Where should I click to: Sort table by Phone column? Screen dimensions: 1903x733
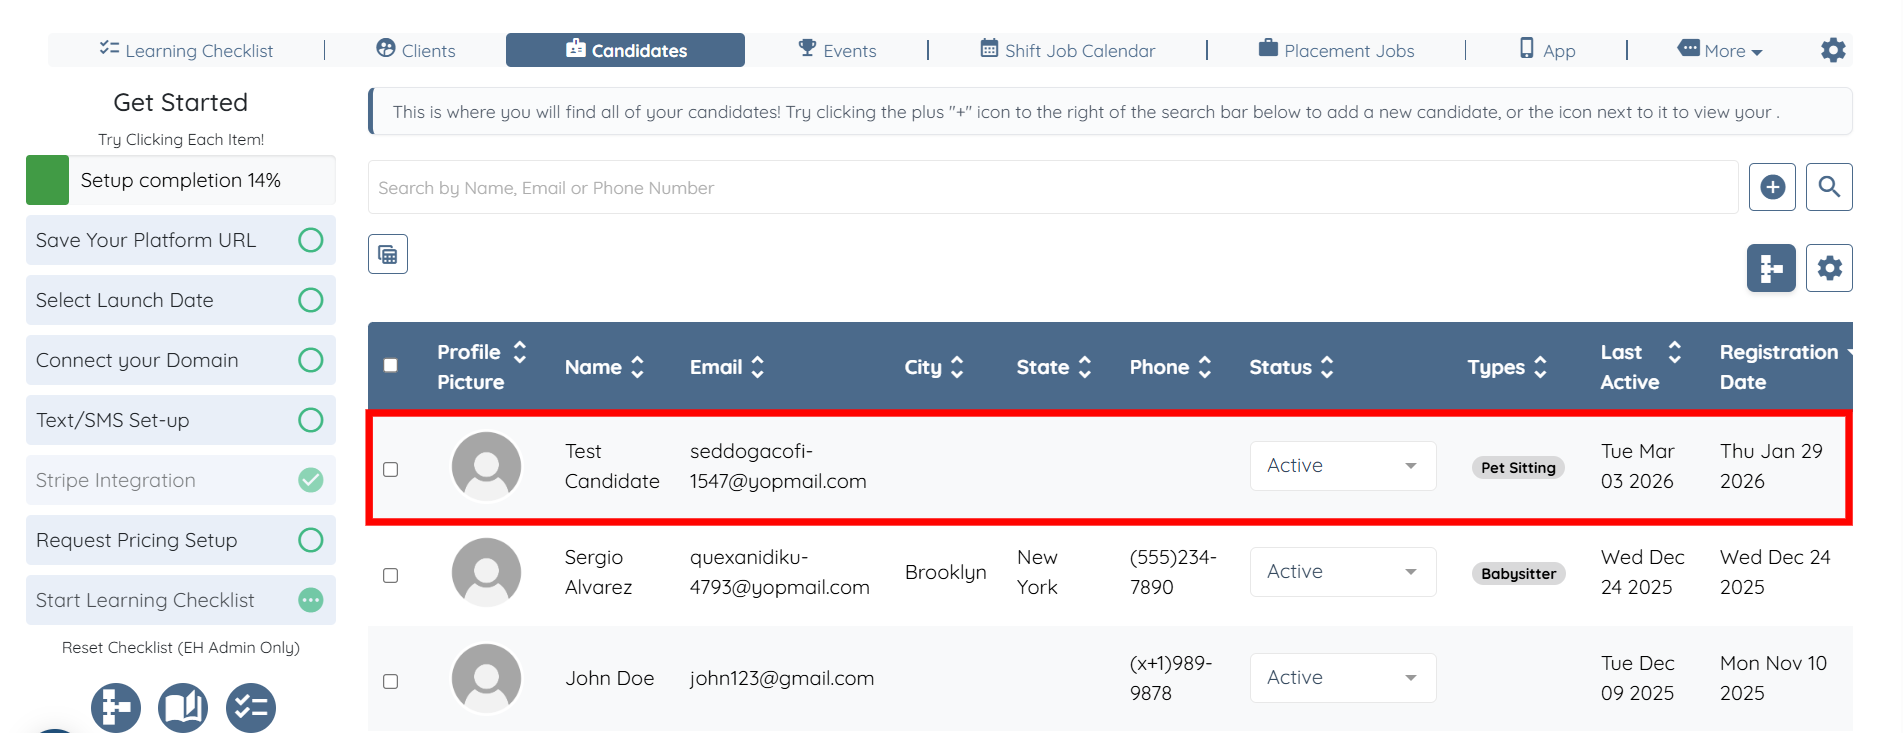coord(1205,367)
